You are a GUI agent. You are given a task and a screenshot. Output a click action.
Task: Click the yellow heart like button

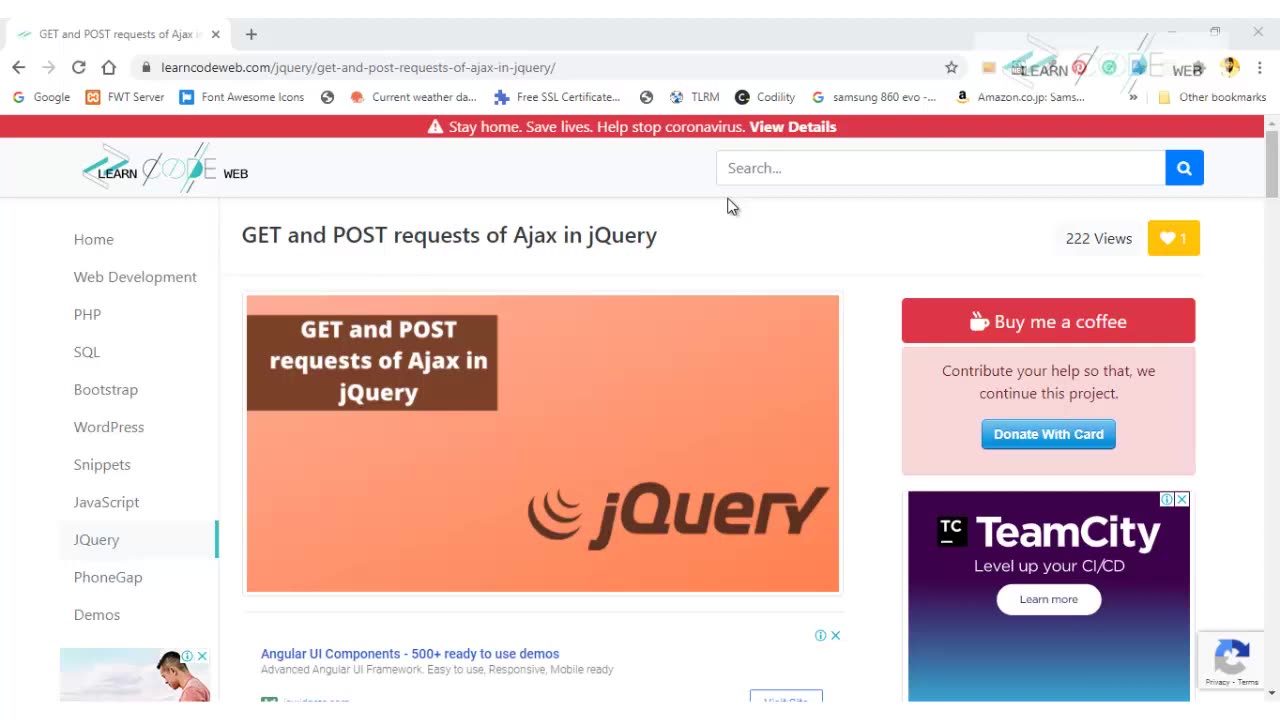tap(1173, 238)
